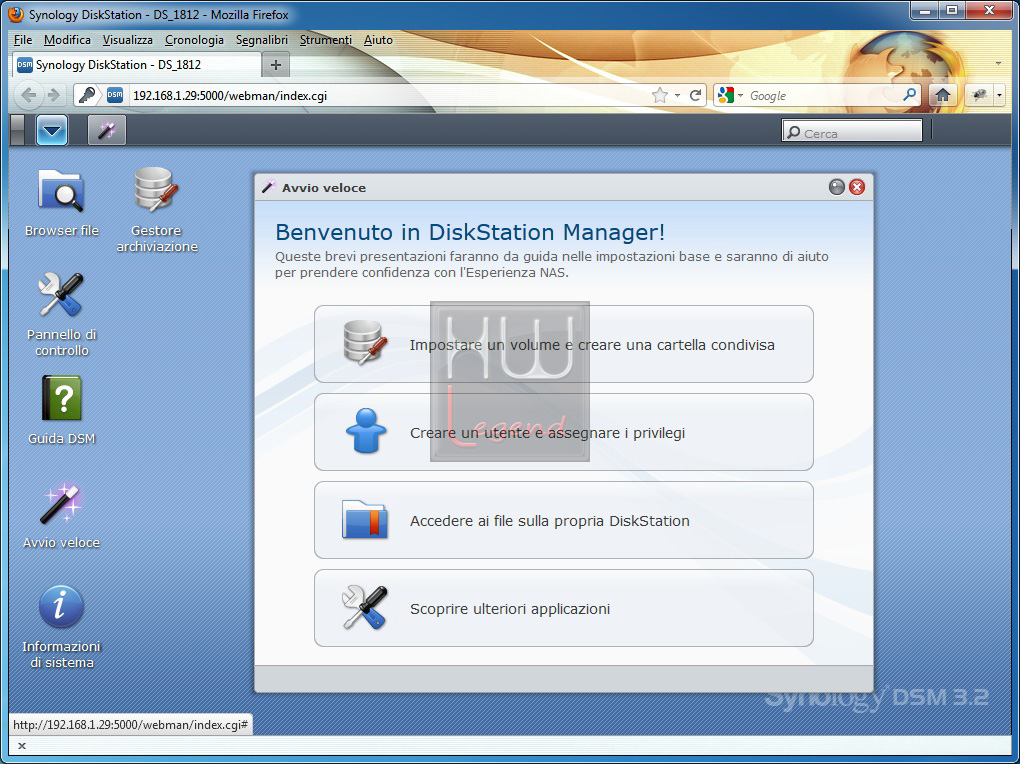The height and width of the screenshot is (764, 1020).
Task: Reload the page with refresh icon
Action: point(695,96)
